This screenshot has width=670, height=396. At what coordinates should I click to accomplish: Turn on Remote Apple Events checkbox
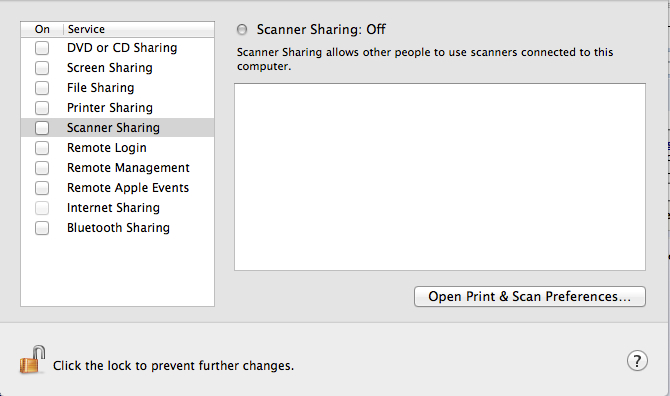coord(42,188)
